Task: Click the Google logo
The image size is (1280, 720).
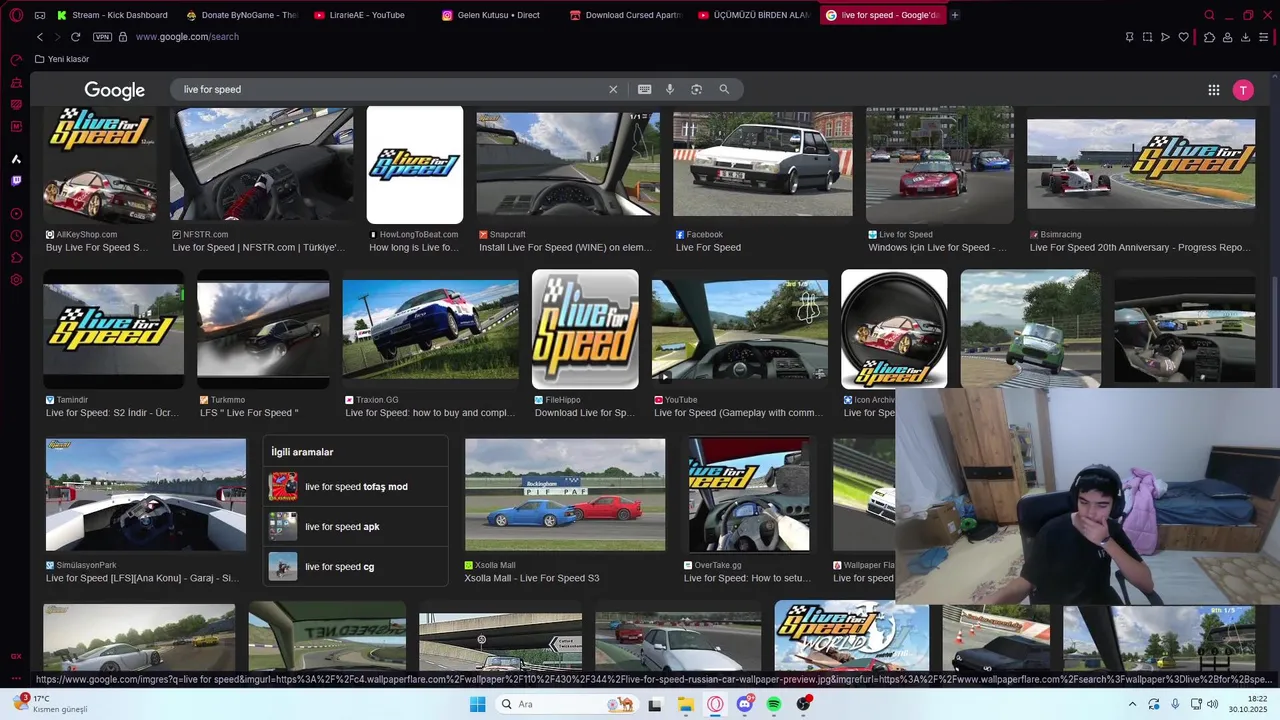Action: pyautogui.click(x=115, y=90)
